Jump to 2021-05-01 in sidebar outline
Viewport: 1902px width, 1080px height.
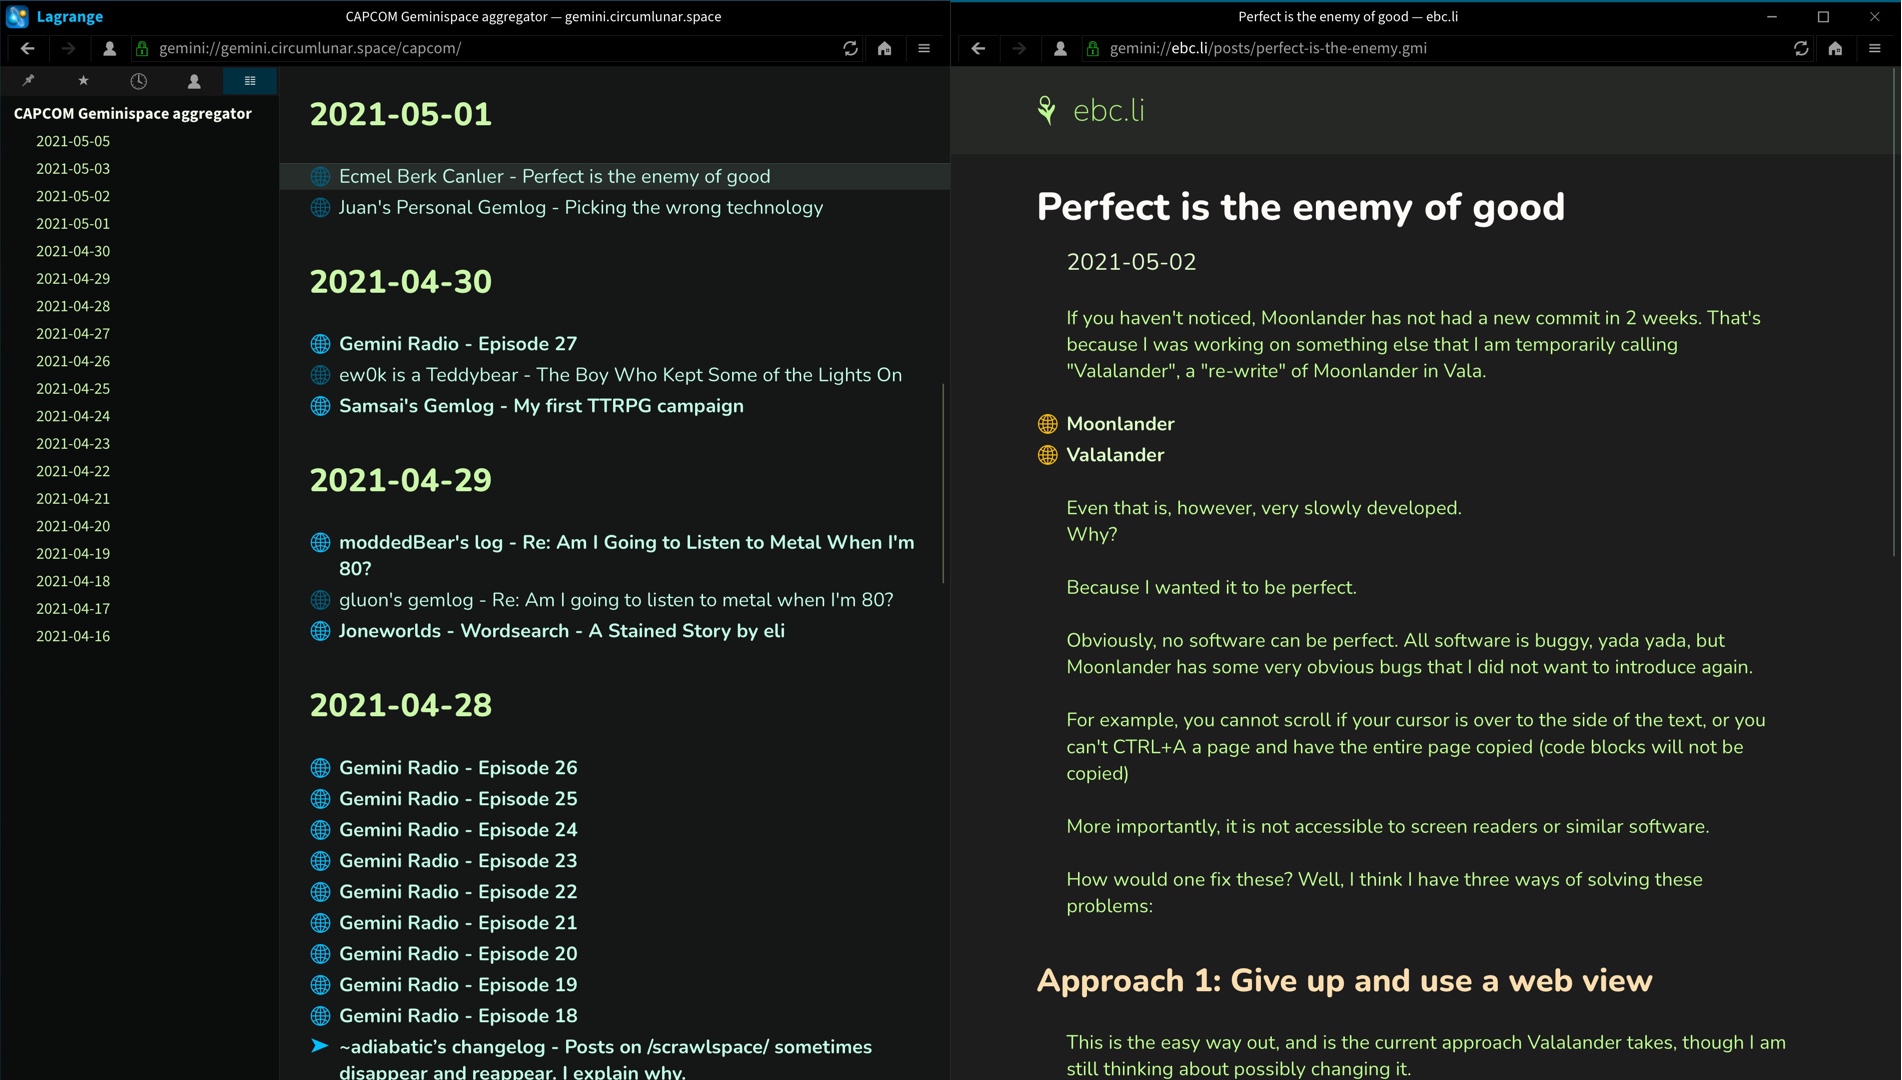pyautogui.click(x=73, y=224)
